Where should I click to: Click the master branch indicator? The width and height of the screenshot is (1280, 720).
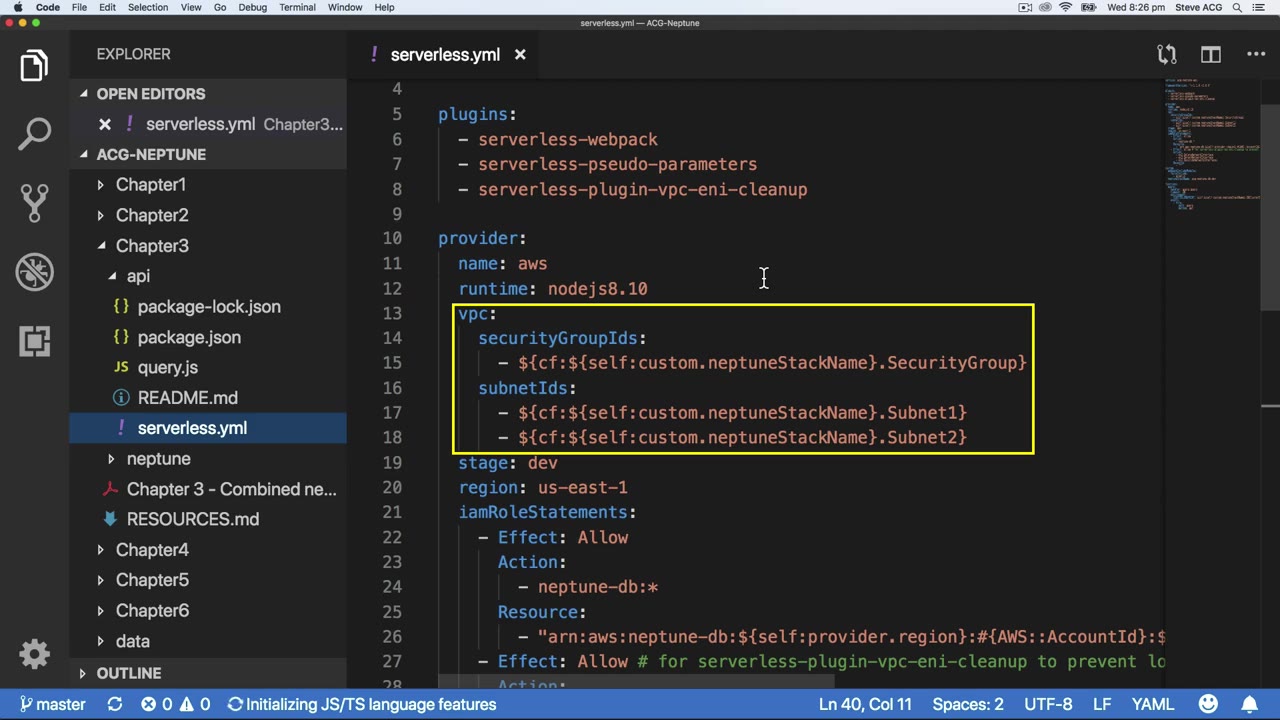point(53,704)
